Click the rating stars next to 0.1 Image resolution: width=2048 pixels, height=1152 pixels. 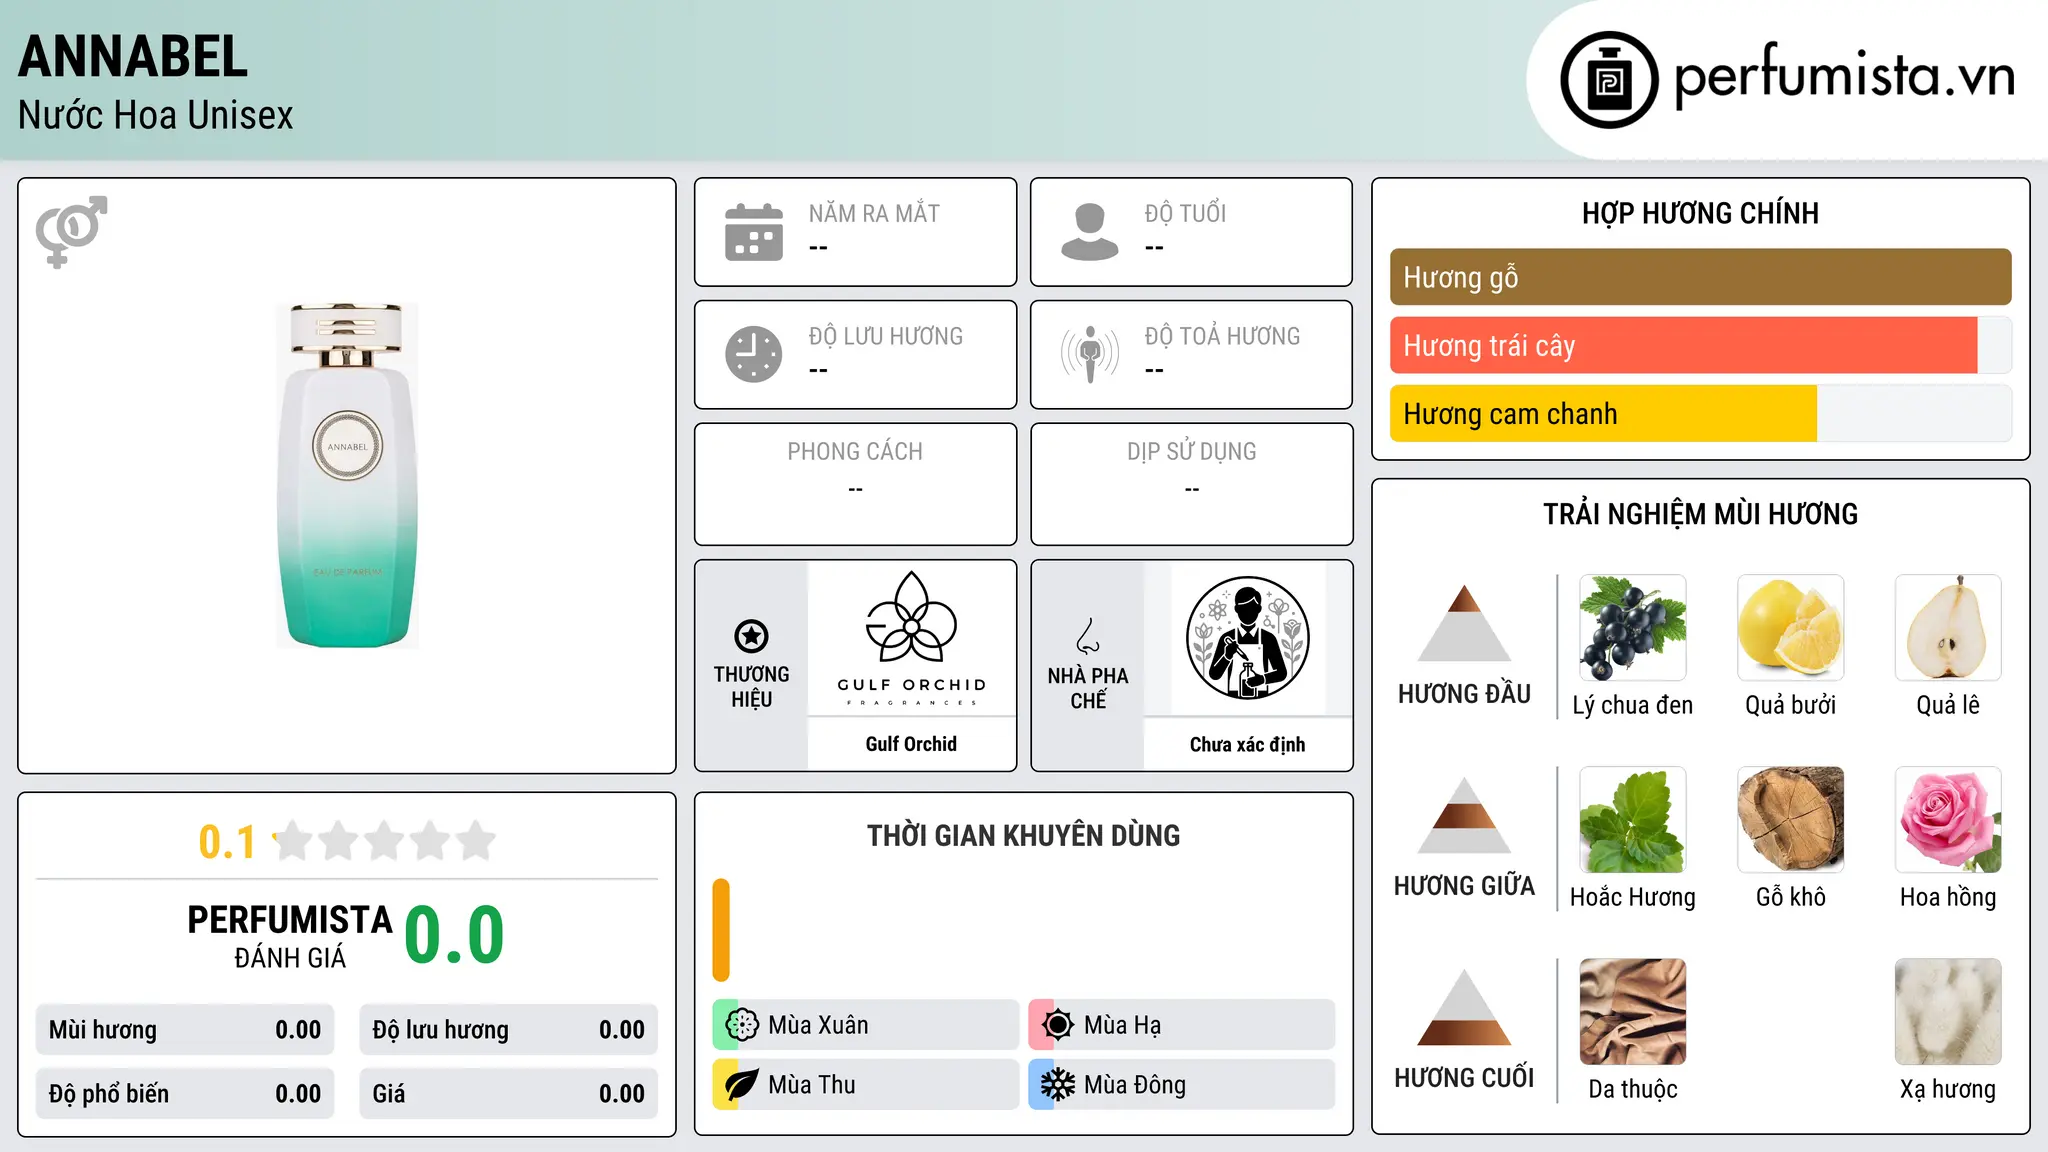click(x=385, y=841)
